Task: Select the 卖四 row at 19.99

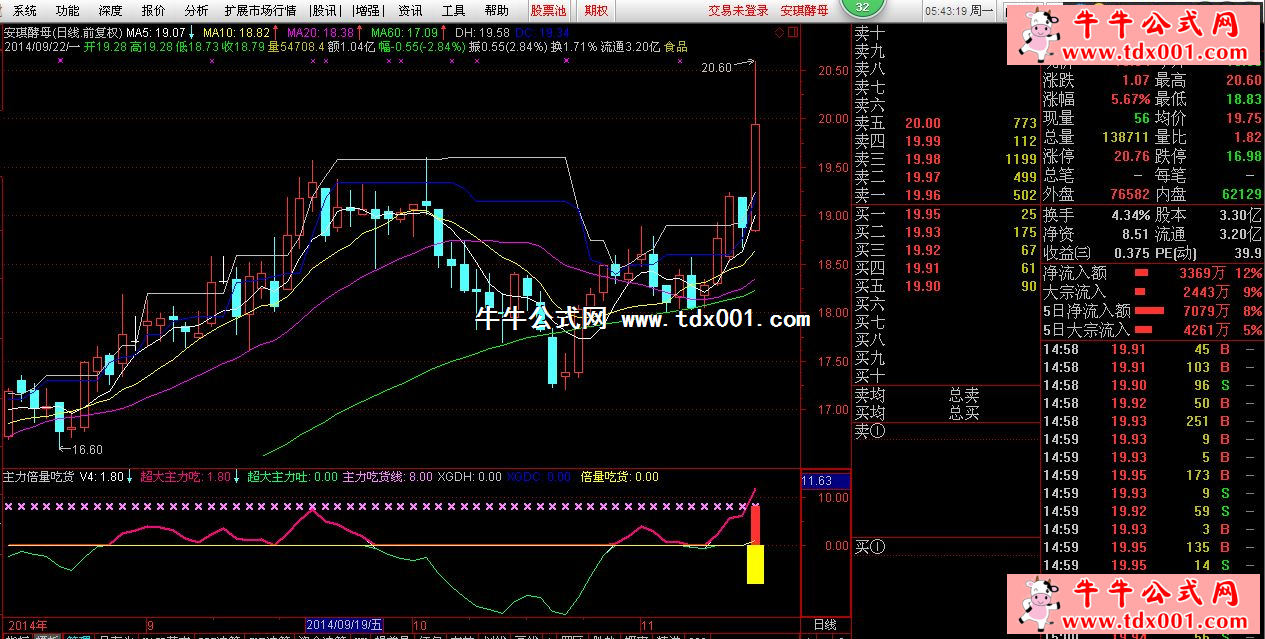Action: point(947,141)
